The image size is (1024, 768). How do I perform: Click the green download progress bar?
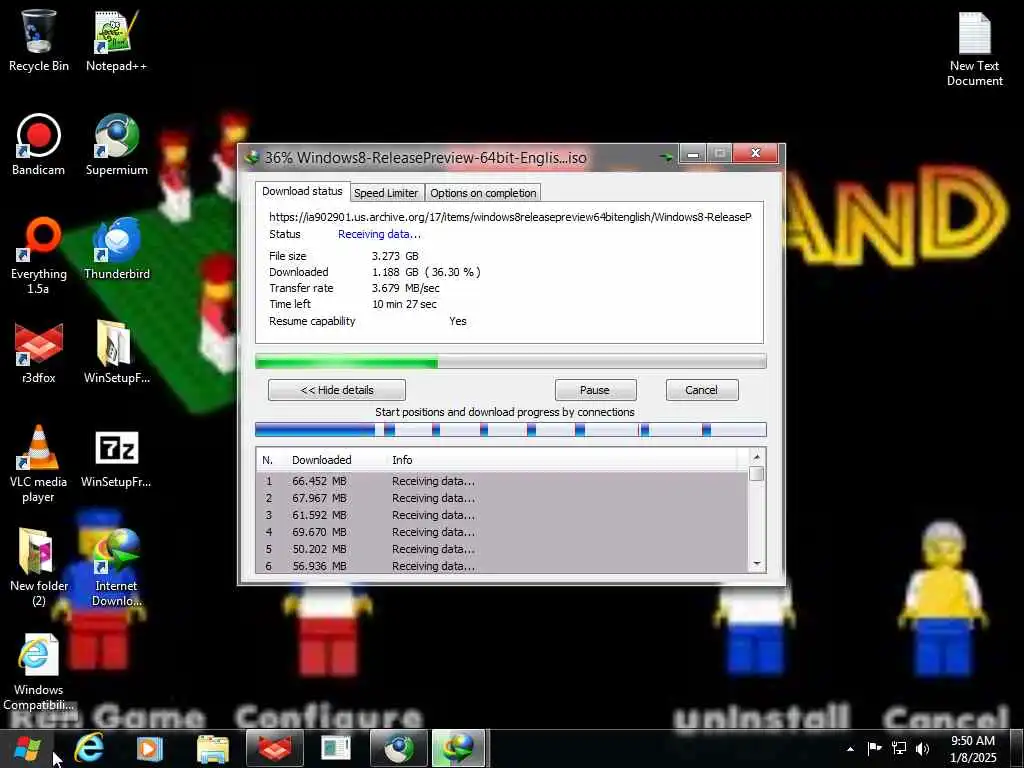511,361
